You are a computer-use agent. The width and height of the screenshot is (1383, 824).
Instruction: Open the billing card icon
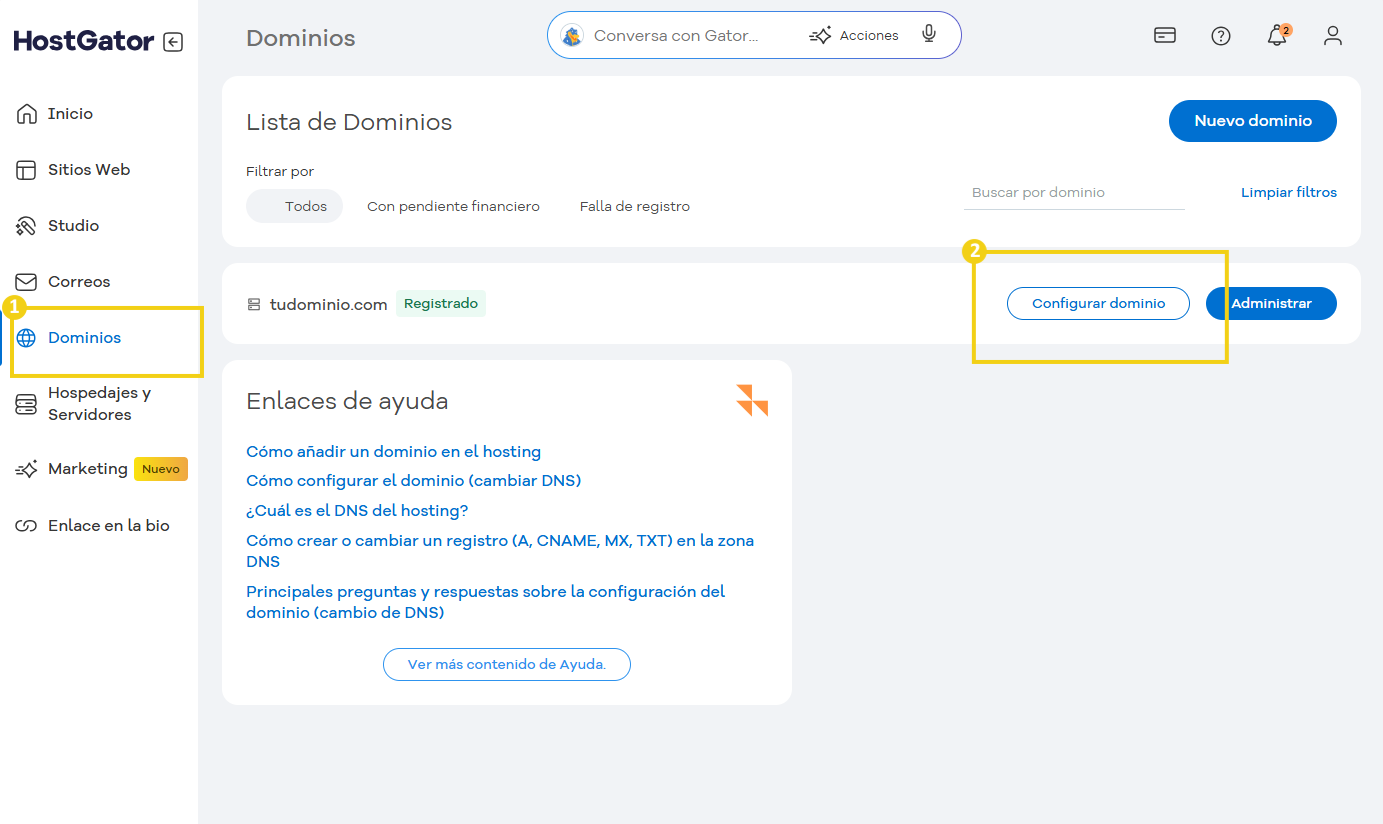pyautogui.click(x=1164, y=36)
